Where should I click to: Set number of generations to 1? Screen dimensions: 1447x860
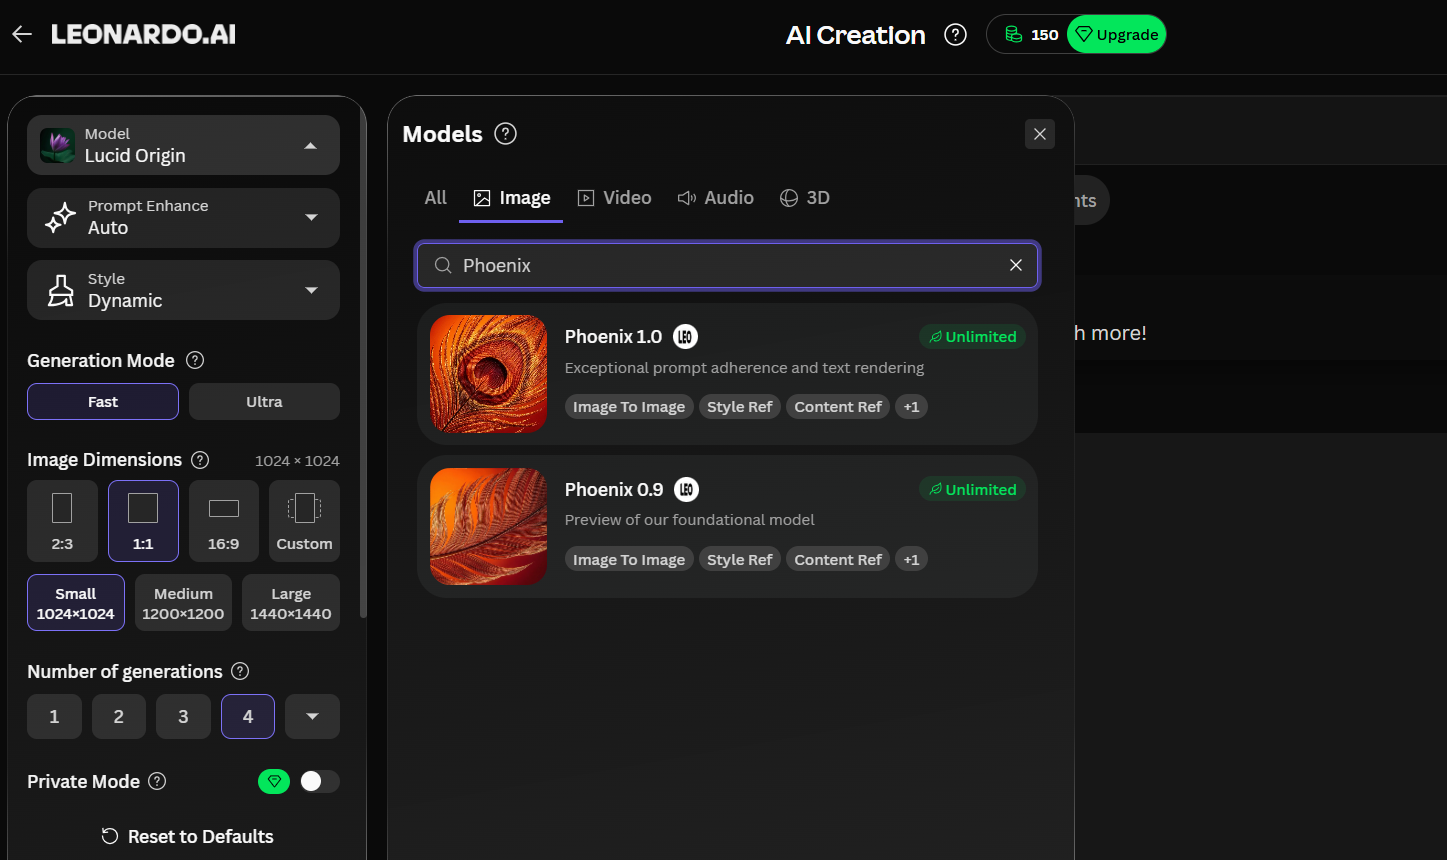click(54, 717)
